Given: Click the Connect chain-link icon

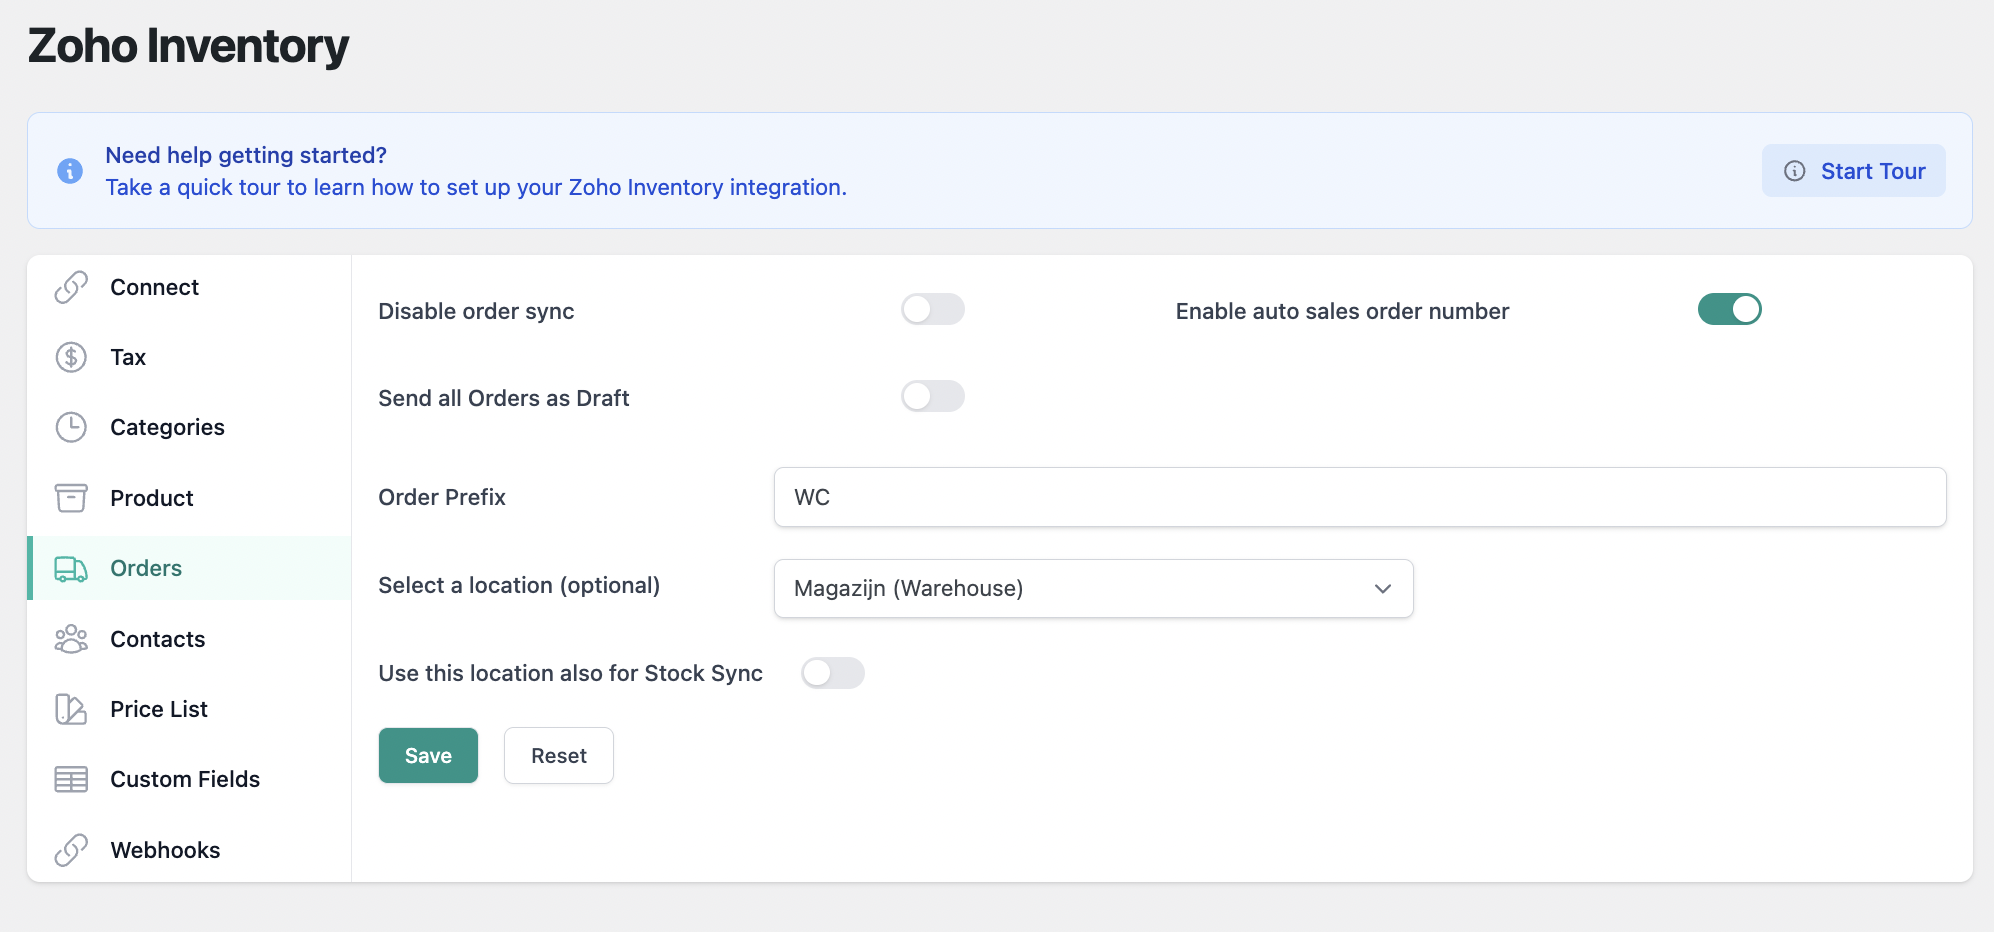Looking at the screenshot, I should point(71,287).
